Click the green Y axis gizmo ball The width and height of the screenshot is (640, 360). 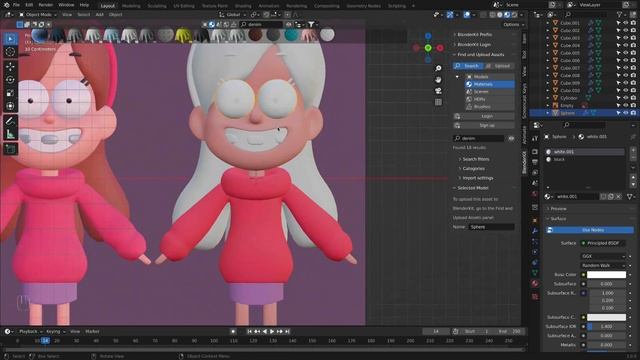click(x=428, y=48)
